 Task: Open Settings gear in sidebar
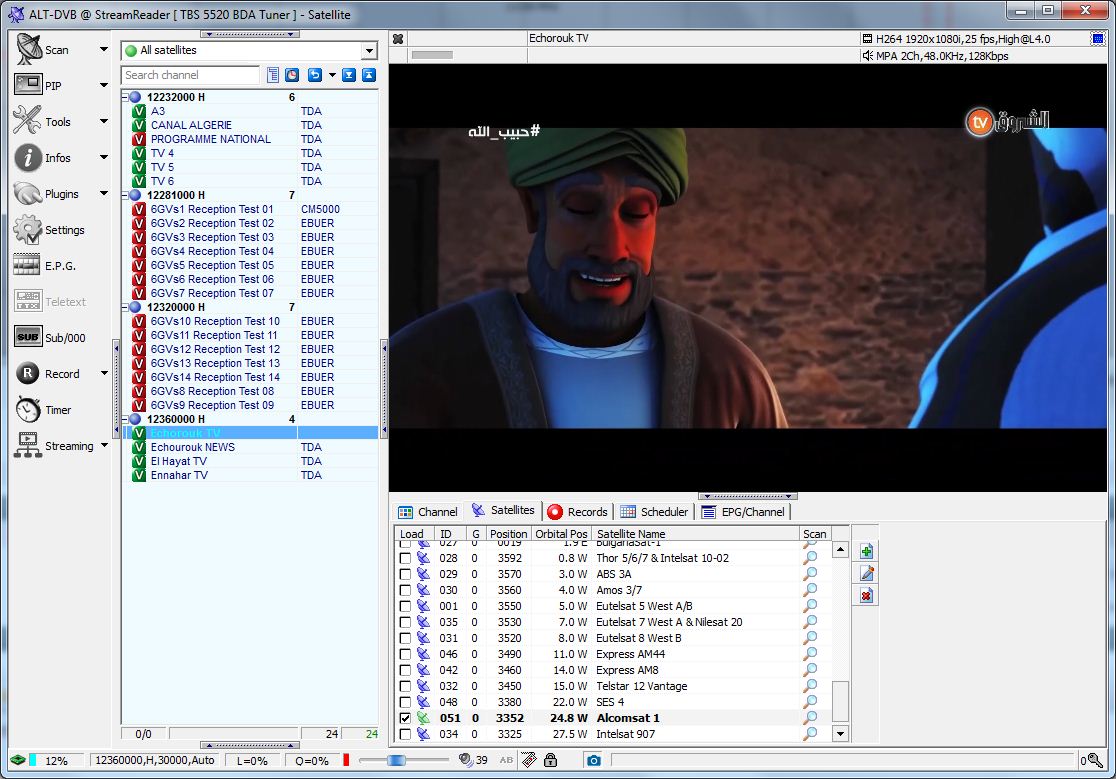pos(28,229)
